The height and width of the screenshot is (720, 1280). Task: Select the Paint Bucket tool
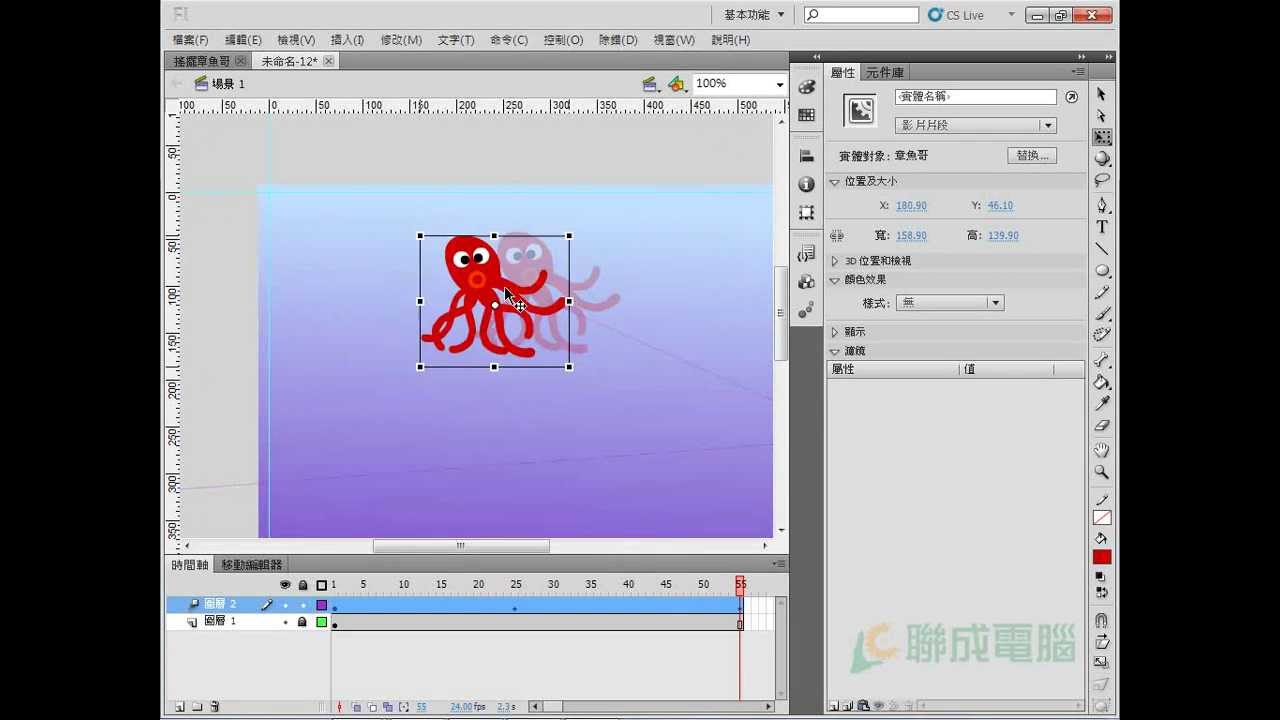1102,382
